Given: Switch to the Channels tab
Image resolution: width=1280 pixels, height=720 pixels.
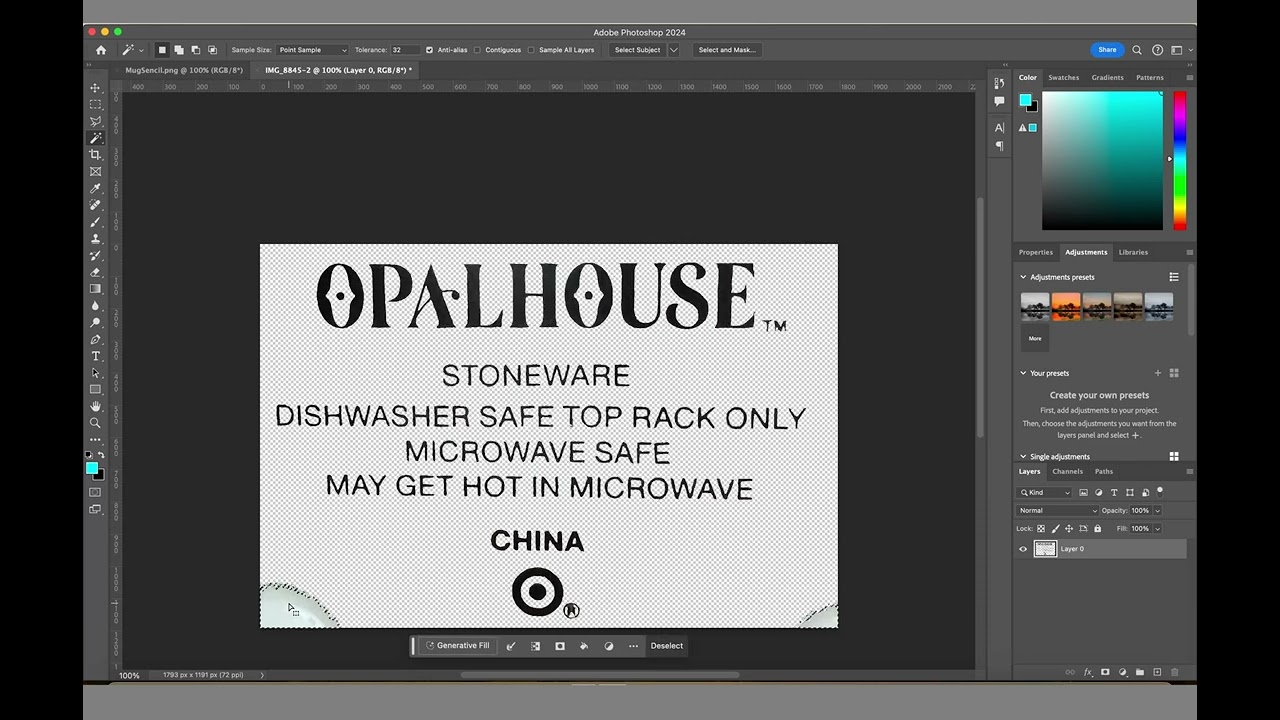Looking at the screenshot, I should 1067,471.
